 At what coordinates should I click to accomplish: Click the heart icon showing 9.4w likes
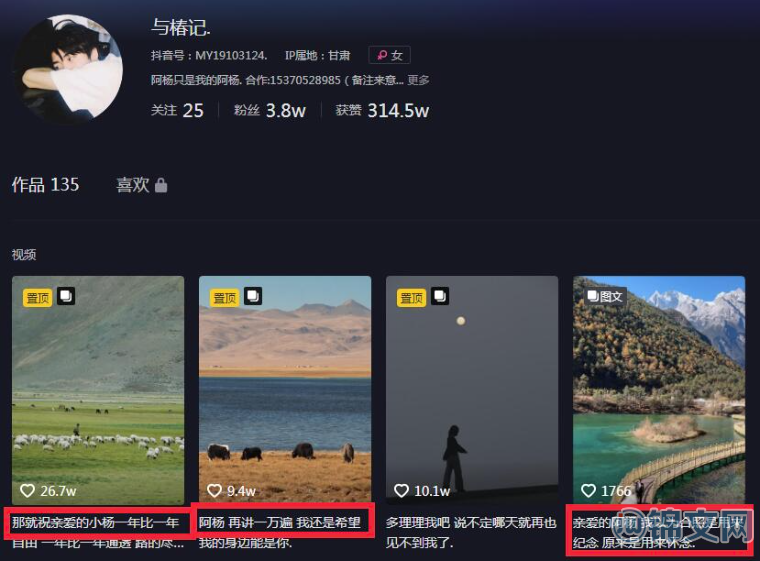(214, 491)
